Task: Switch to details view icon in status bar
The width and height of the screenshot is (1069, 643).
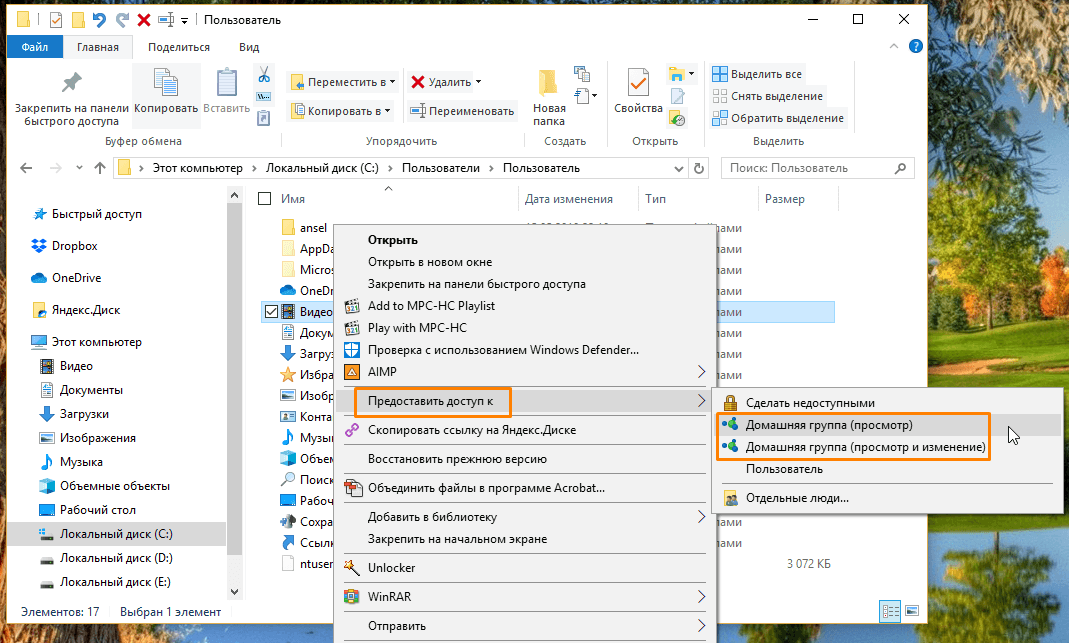Action: click(x=890, y=611)
